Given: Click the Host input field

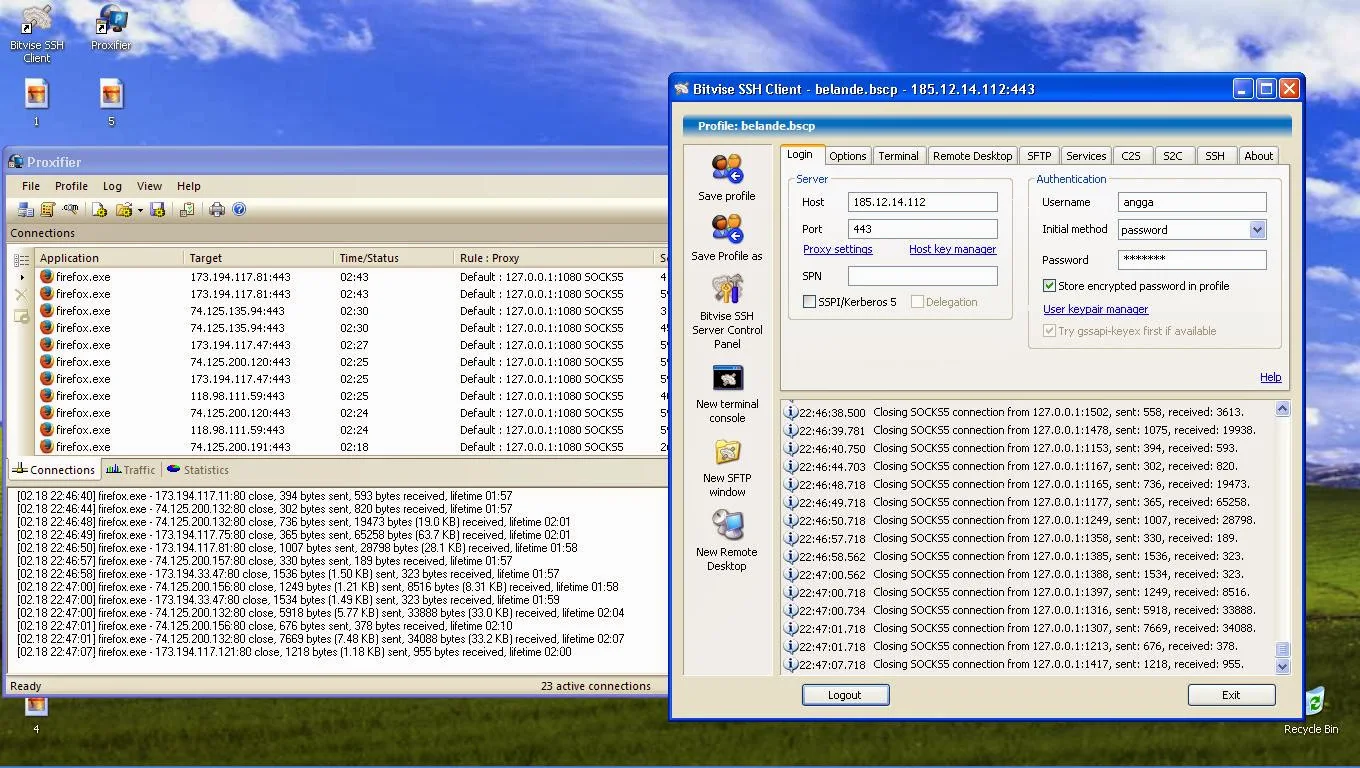Looking at the screenshot, I should point(922,202).
